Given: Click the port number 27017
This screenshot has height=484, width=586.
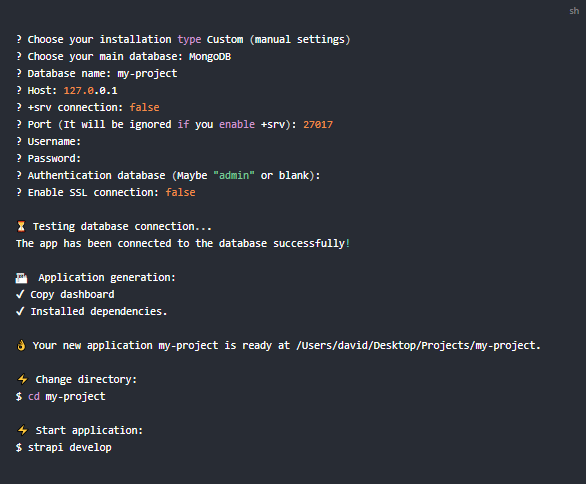Looking at the screenshot, I should click(x=318, y=125).
